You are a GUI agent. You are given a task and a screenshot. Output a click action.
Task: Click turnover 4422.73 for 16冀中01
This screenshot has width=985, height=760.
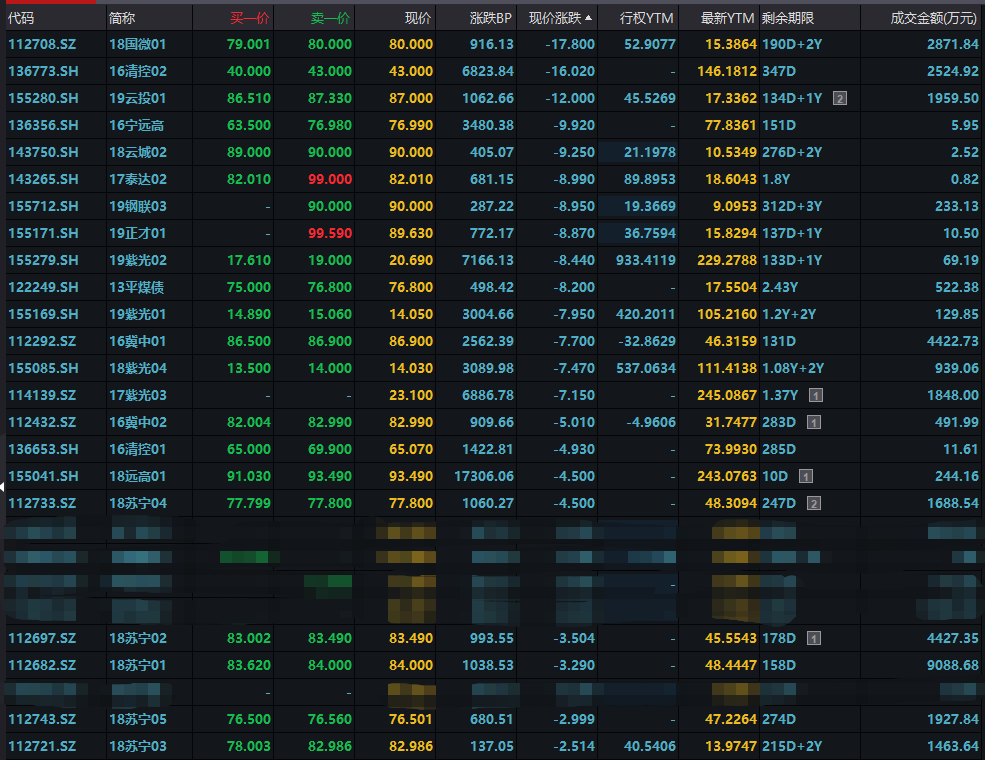(x=953, y=342)
